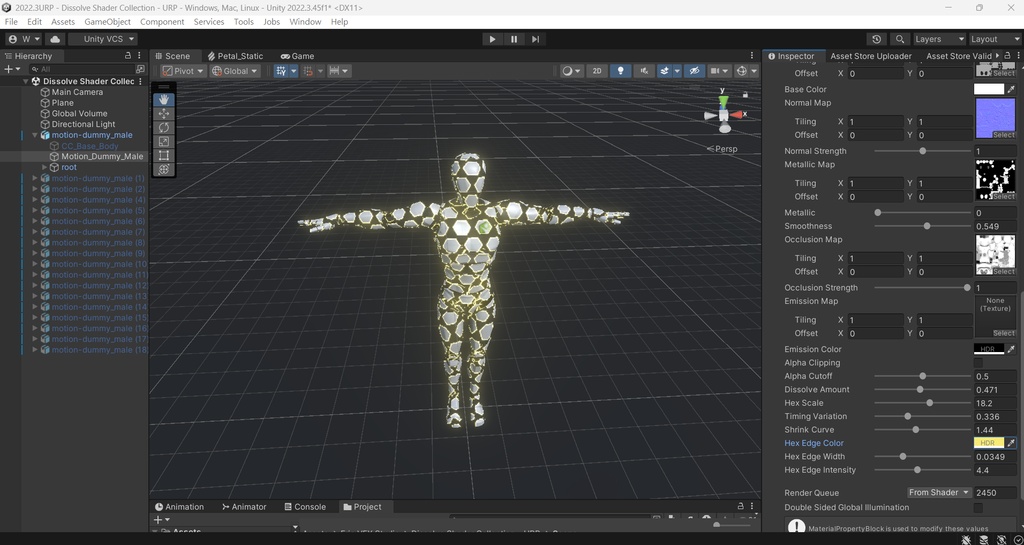Click the Pause button
The height and width of the screenshot is (545, 1024).
tap(514, 39)
